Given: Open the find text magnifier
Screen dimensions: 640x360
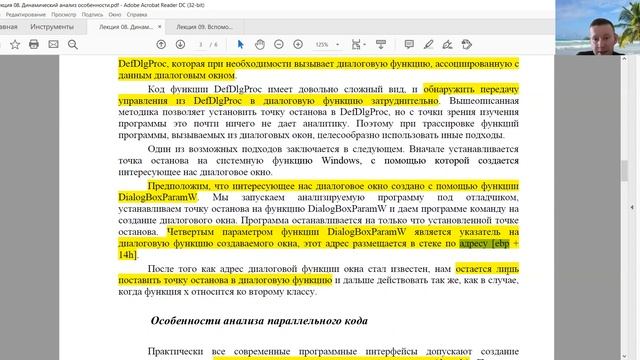Looking at the screenshot, I should pos(73,44).
